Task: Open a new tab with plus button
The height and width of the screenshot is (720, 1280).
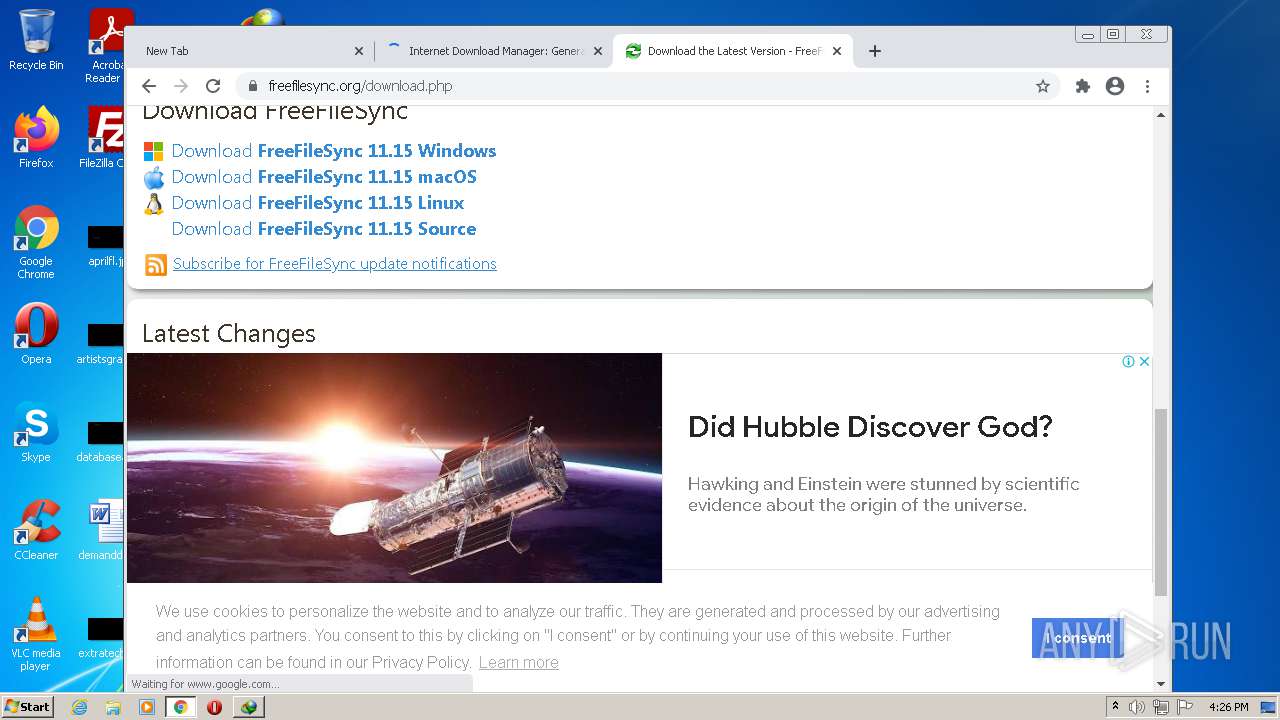Action: 875,51
